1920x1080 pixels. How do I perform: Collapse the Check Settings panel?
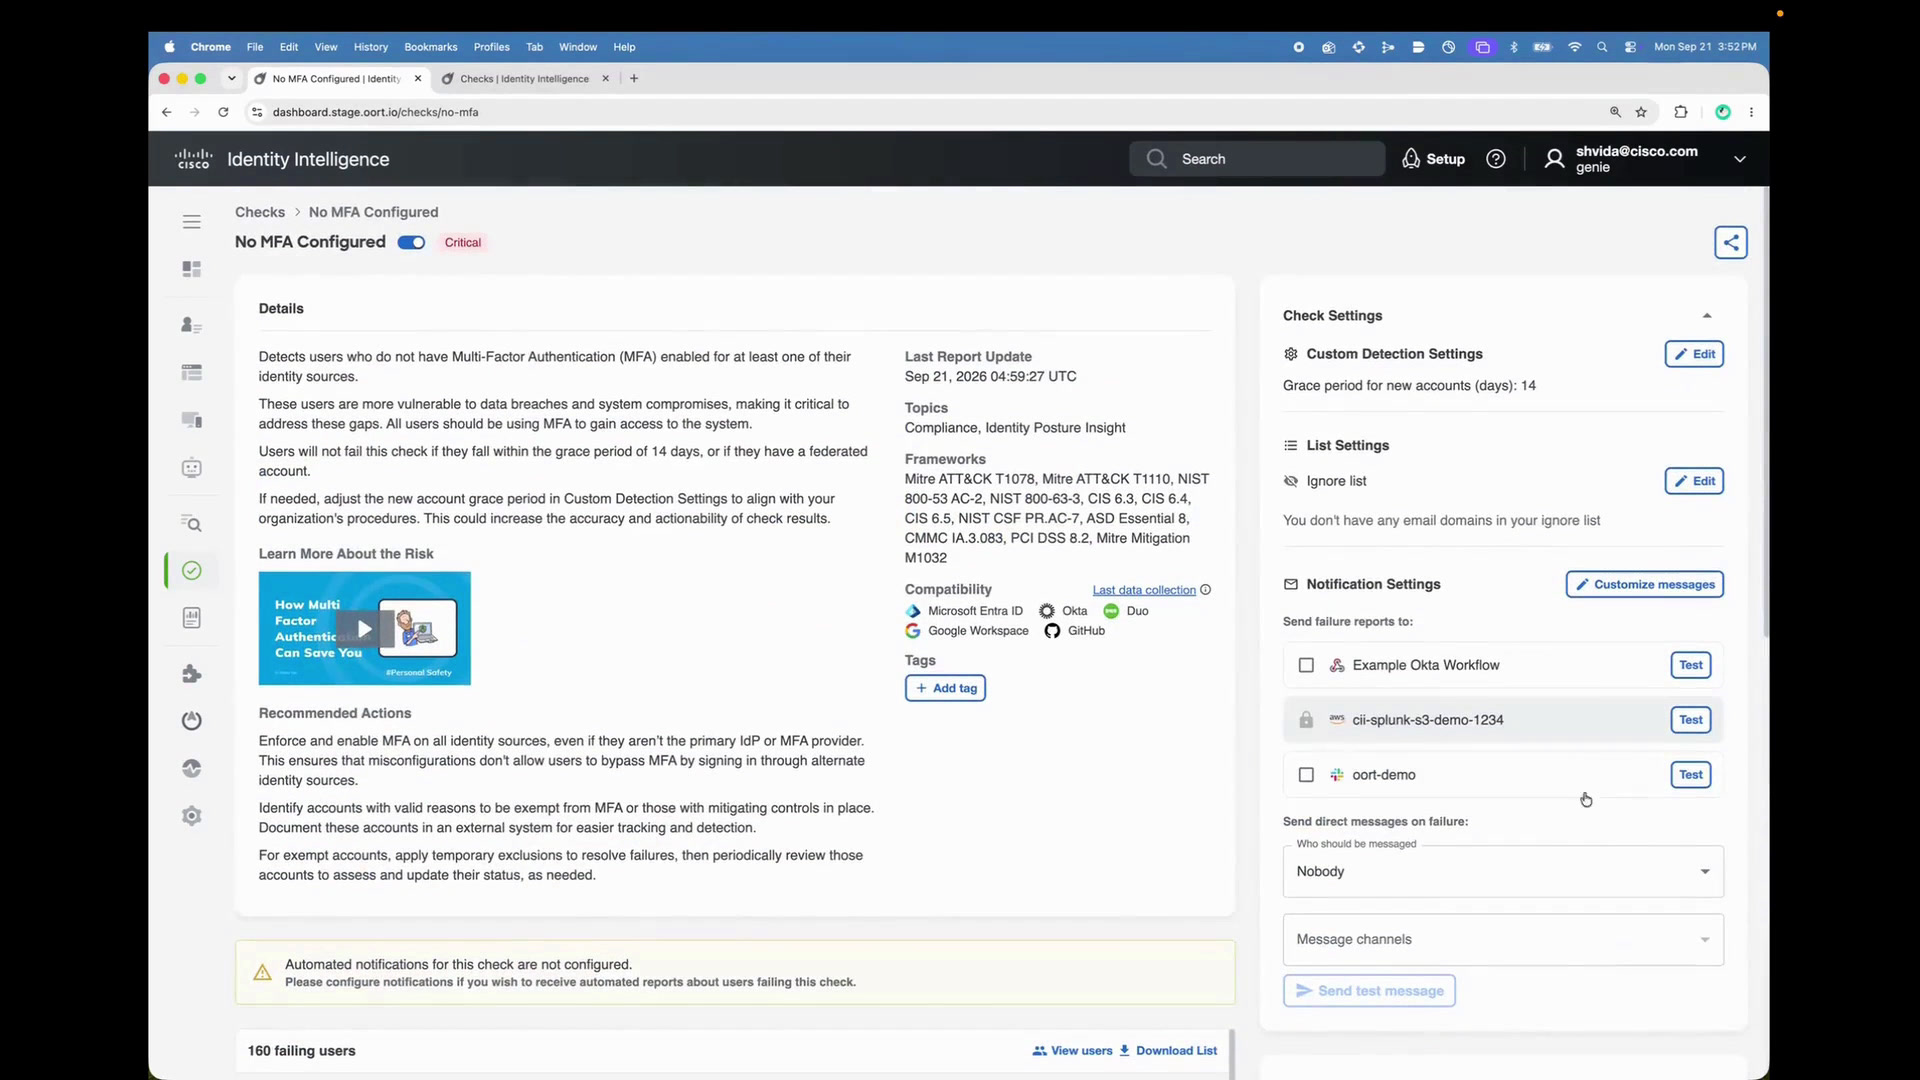pyautogui.click(x=1707, y=316)
